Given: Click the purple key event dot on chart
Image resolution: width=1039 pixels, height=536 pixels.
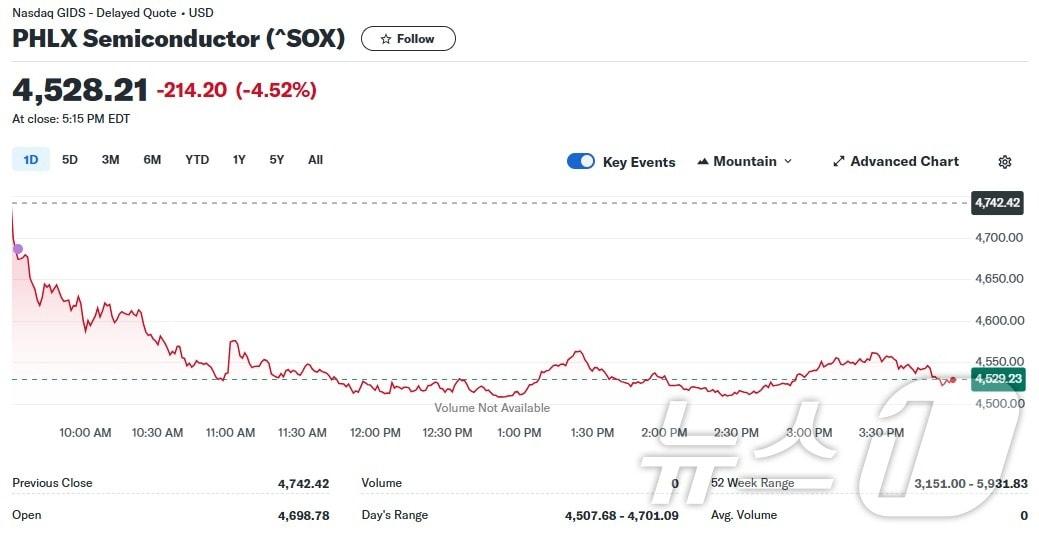Looking at the screenshot, I should [x=17, y=249].
